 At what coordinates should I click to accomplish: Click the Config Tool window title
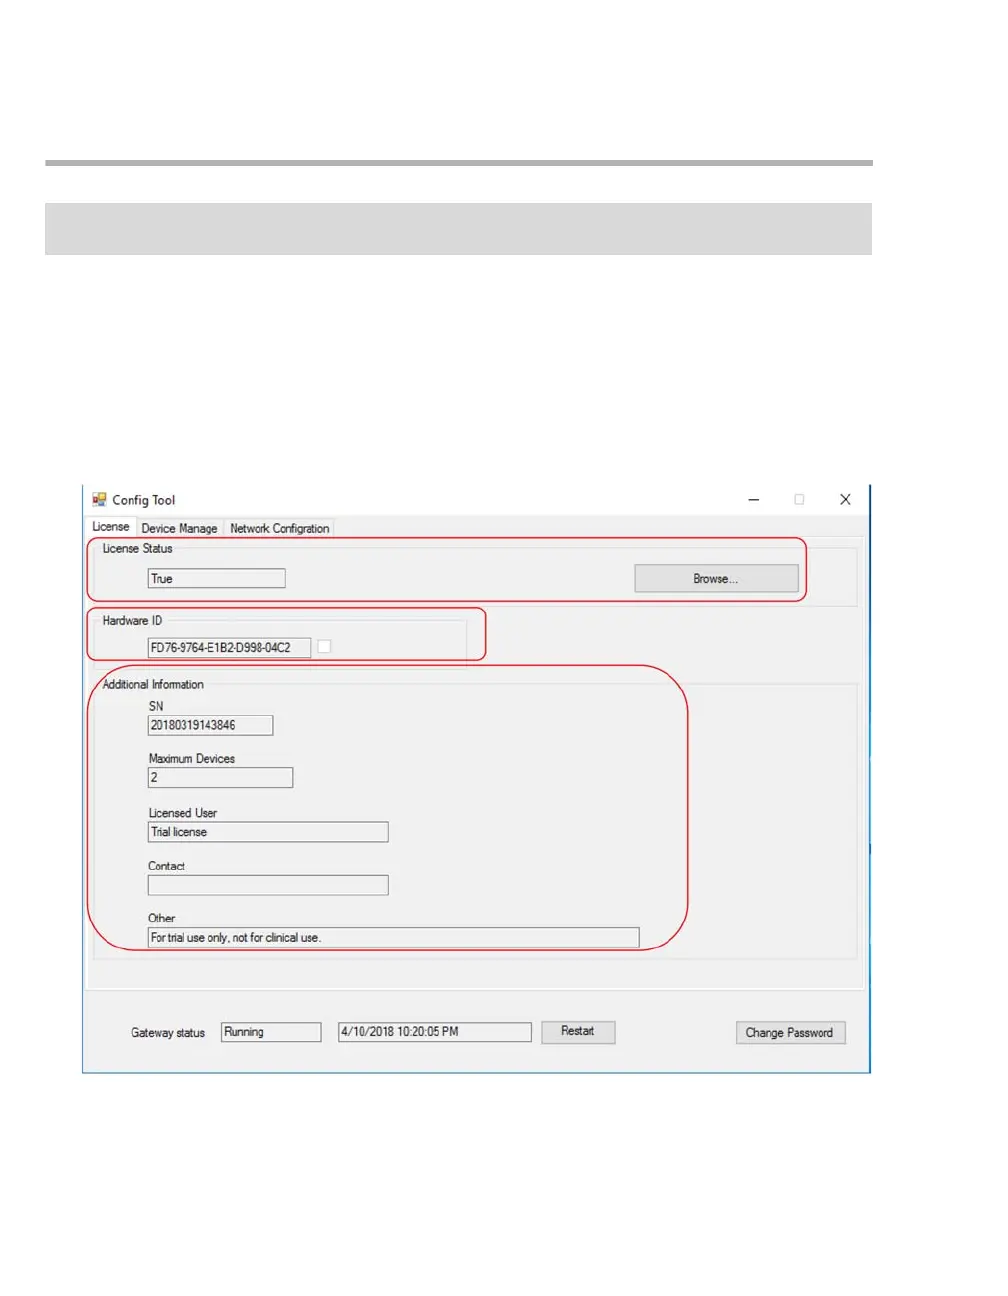pyautogui.click(x=144, y=500)
